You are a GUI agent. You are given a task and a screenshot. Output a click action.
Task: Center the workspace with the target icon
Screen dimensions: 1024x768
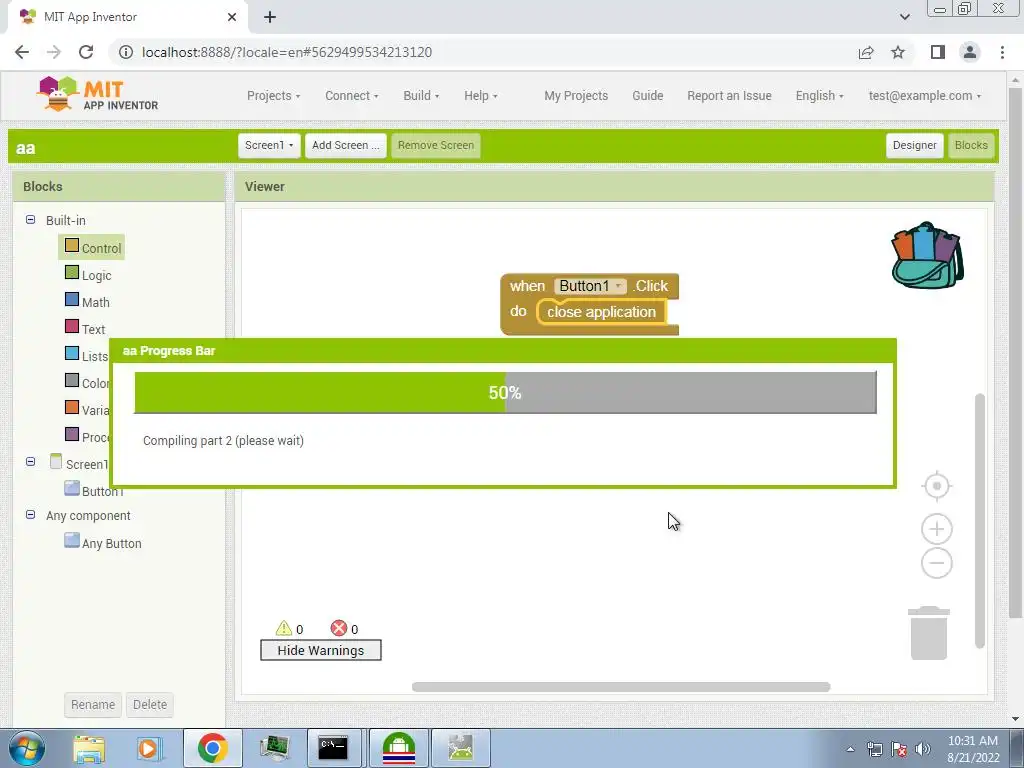click(936, 486)
